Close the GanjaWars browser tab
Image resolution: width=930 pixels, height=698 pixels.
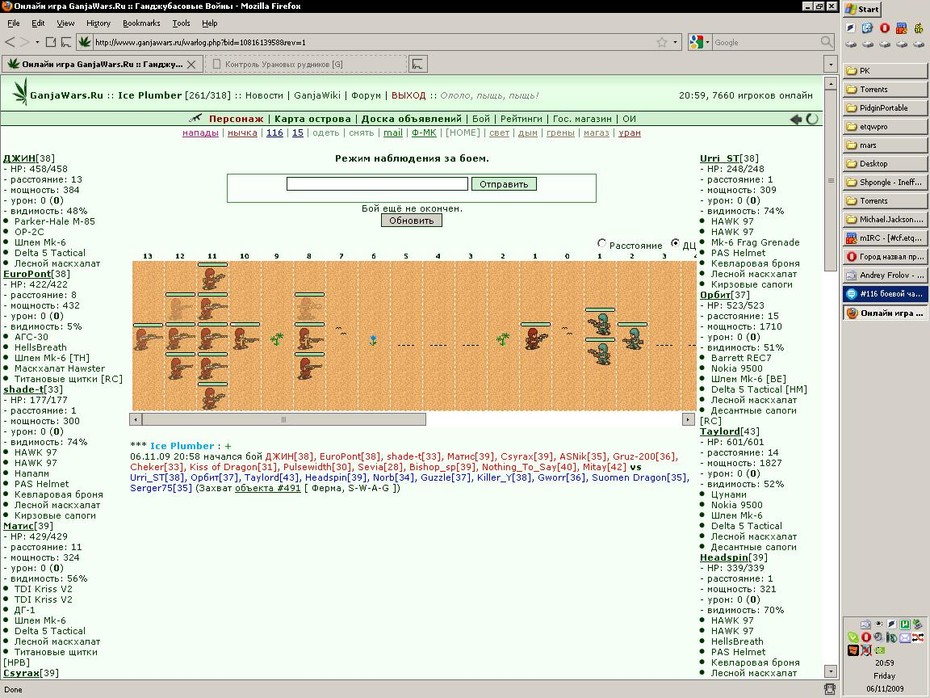click(191, 65)
